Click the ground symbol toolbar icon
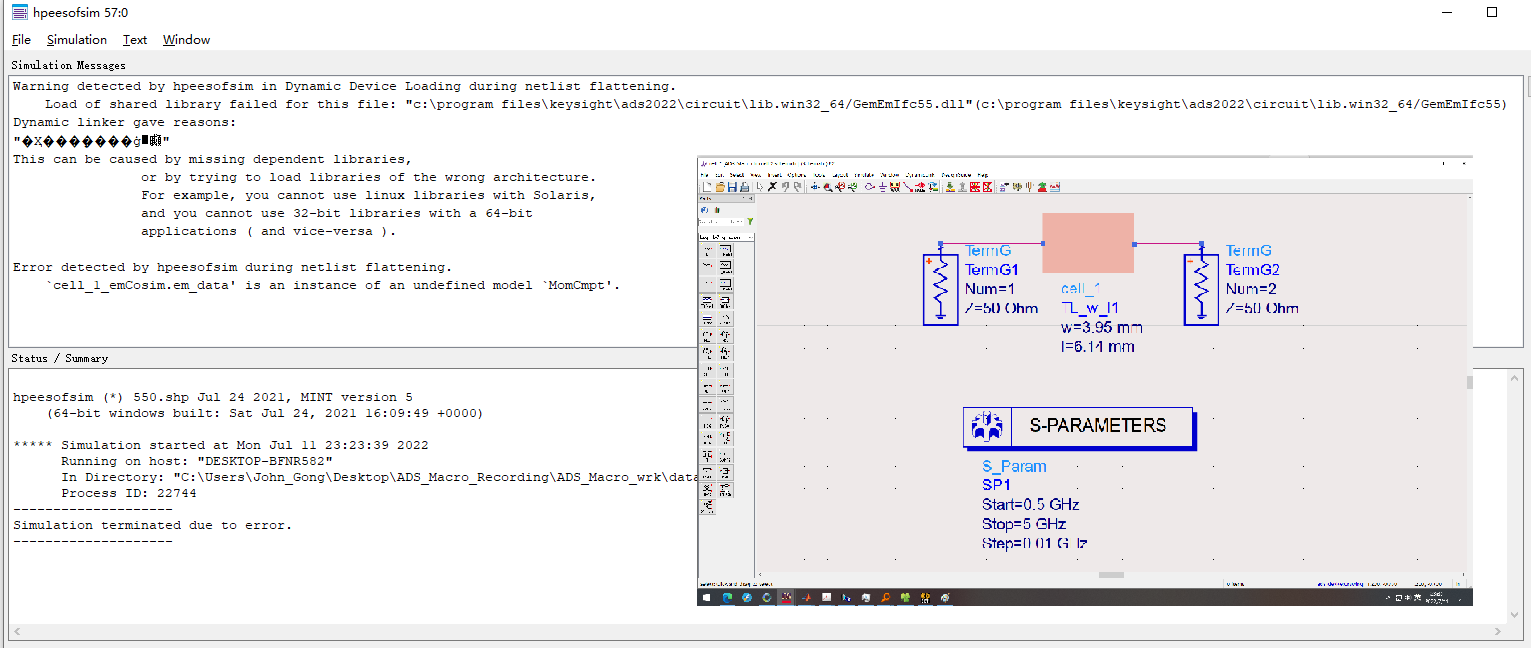The height and width of the screenshot is (648, 1531). (882, 187)
